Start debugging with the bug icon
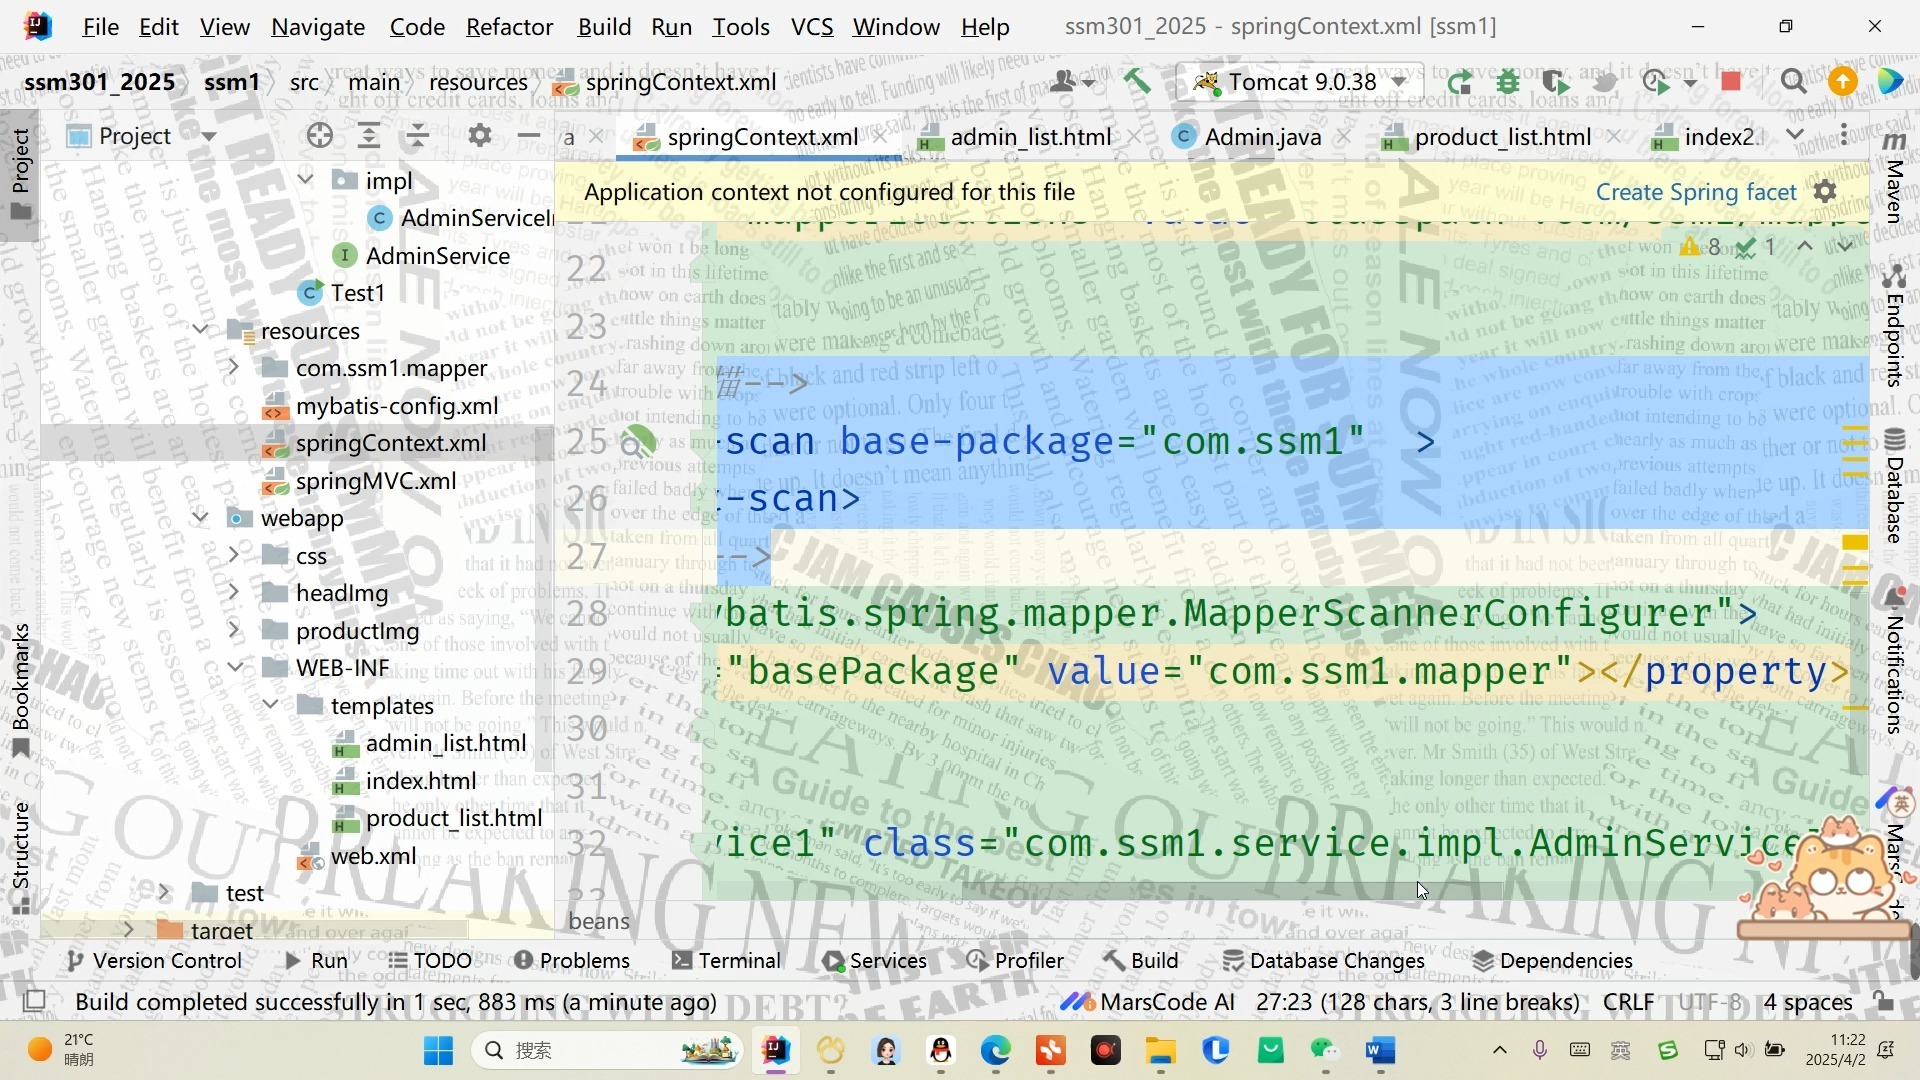The height and width of the screenshot is (1080, 1920). [x=1508, y=82]
